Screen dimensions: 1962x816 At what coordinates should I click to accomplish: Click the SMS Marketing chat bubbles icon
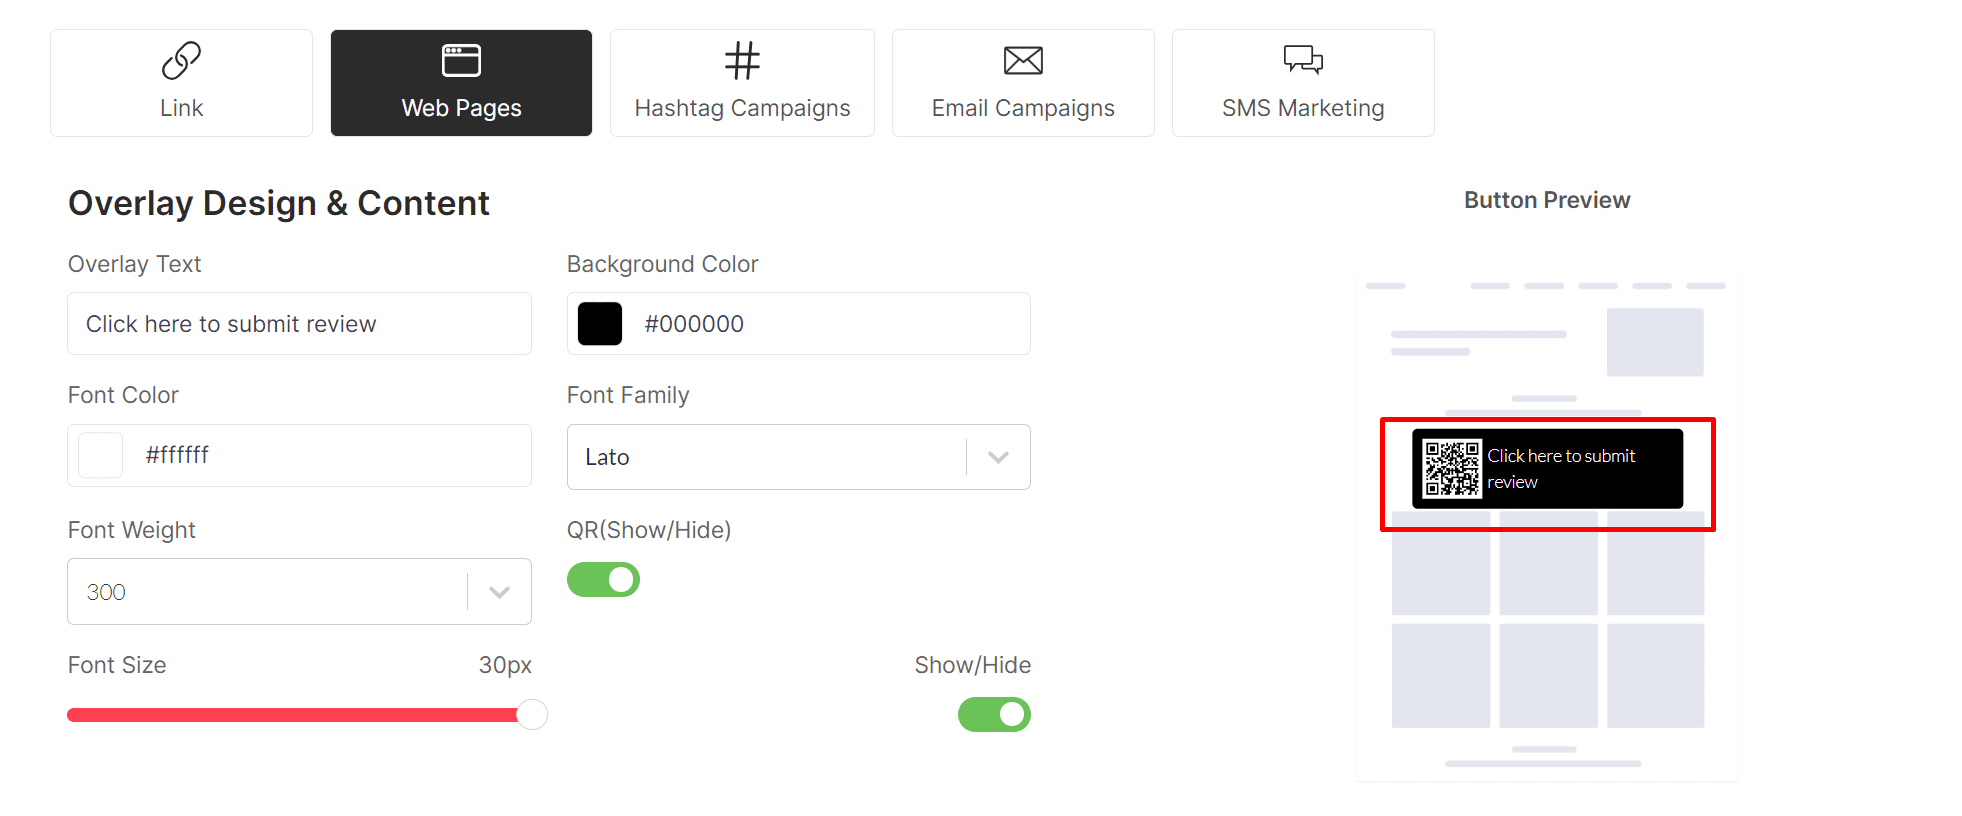coord(1303,60)
